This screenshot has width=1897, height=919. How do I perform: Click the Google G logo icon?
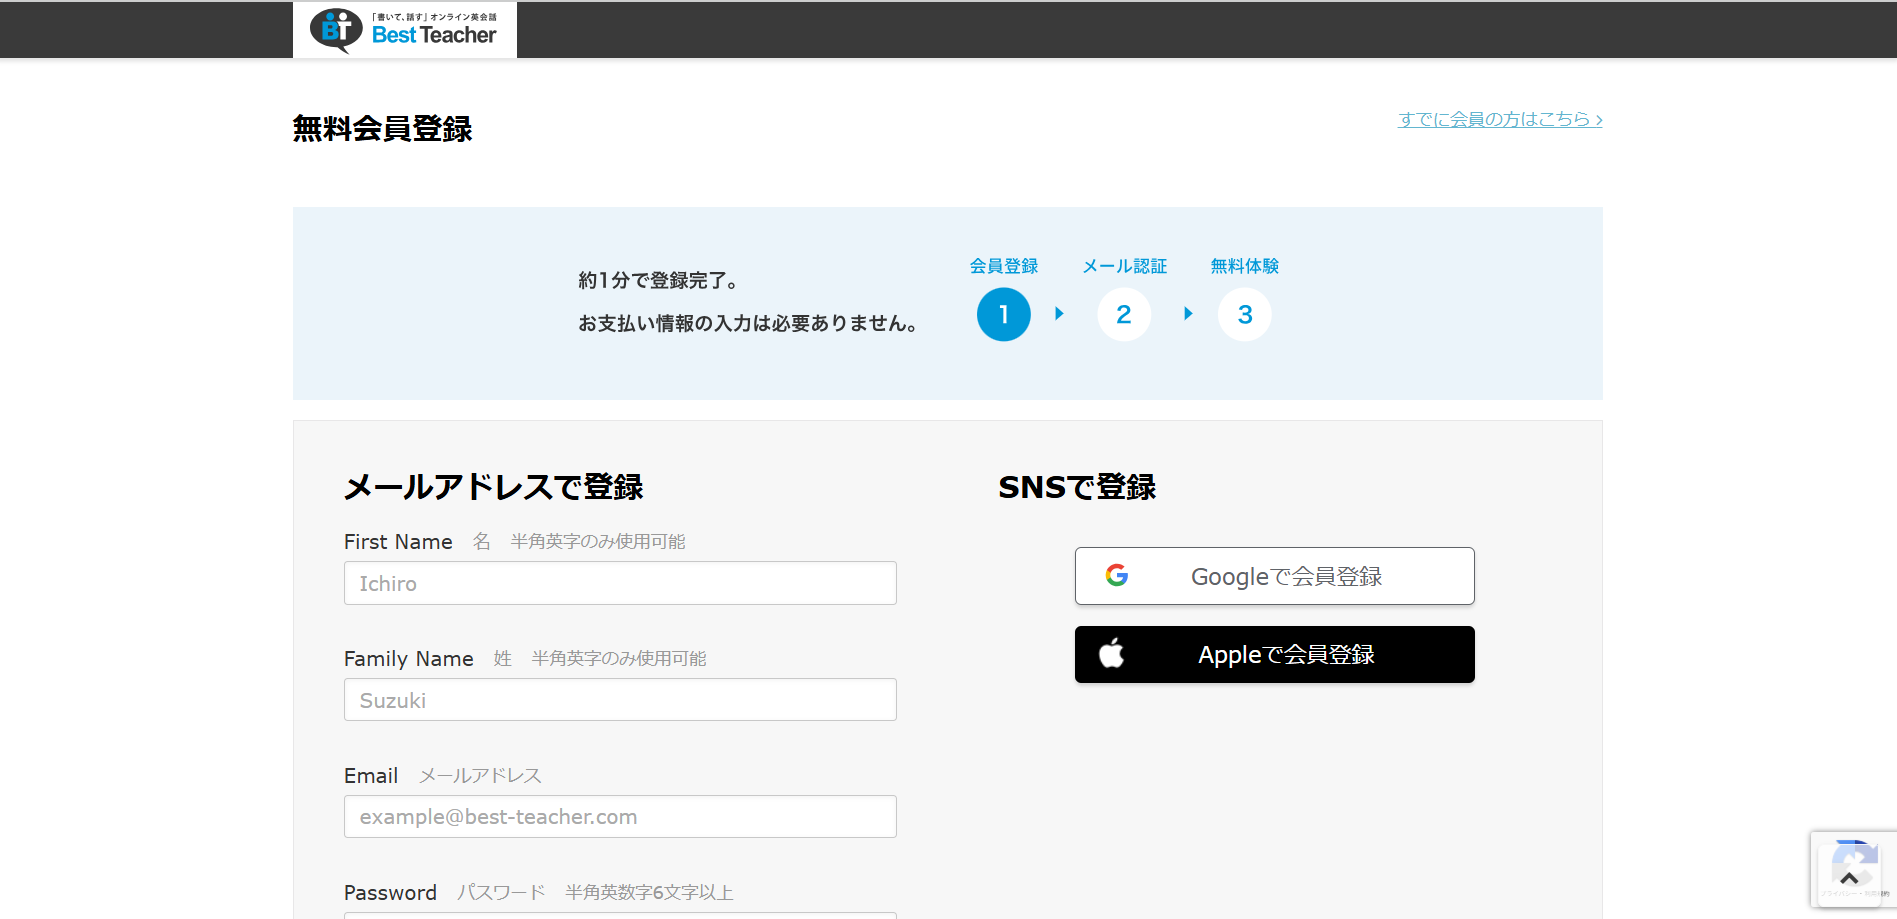point(1117,576)
